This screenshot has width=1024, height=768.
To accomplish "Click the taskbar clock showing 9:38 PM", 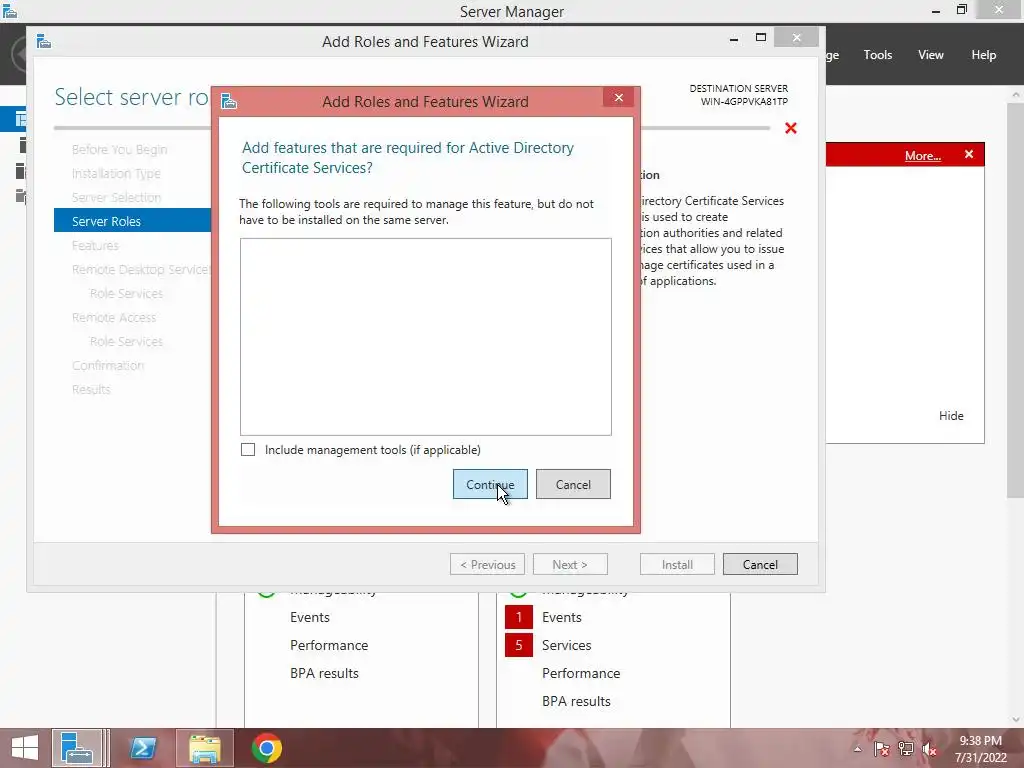I will point(980,749).
